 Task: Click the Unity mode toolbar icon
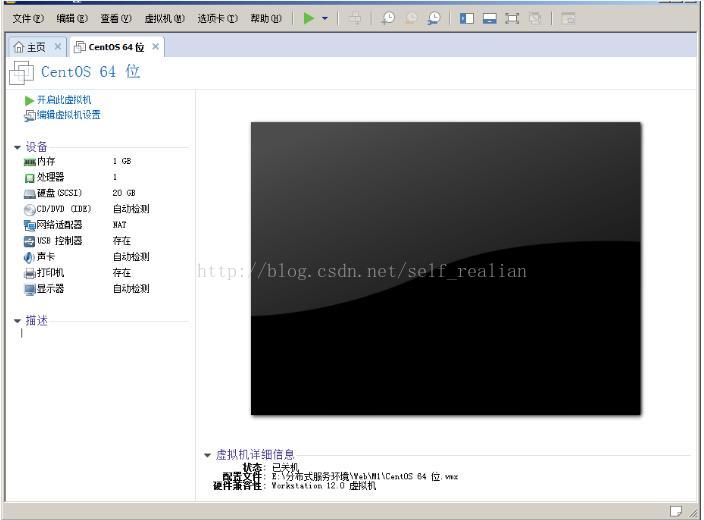tap(535, 18)
